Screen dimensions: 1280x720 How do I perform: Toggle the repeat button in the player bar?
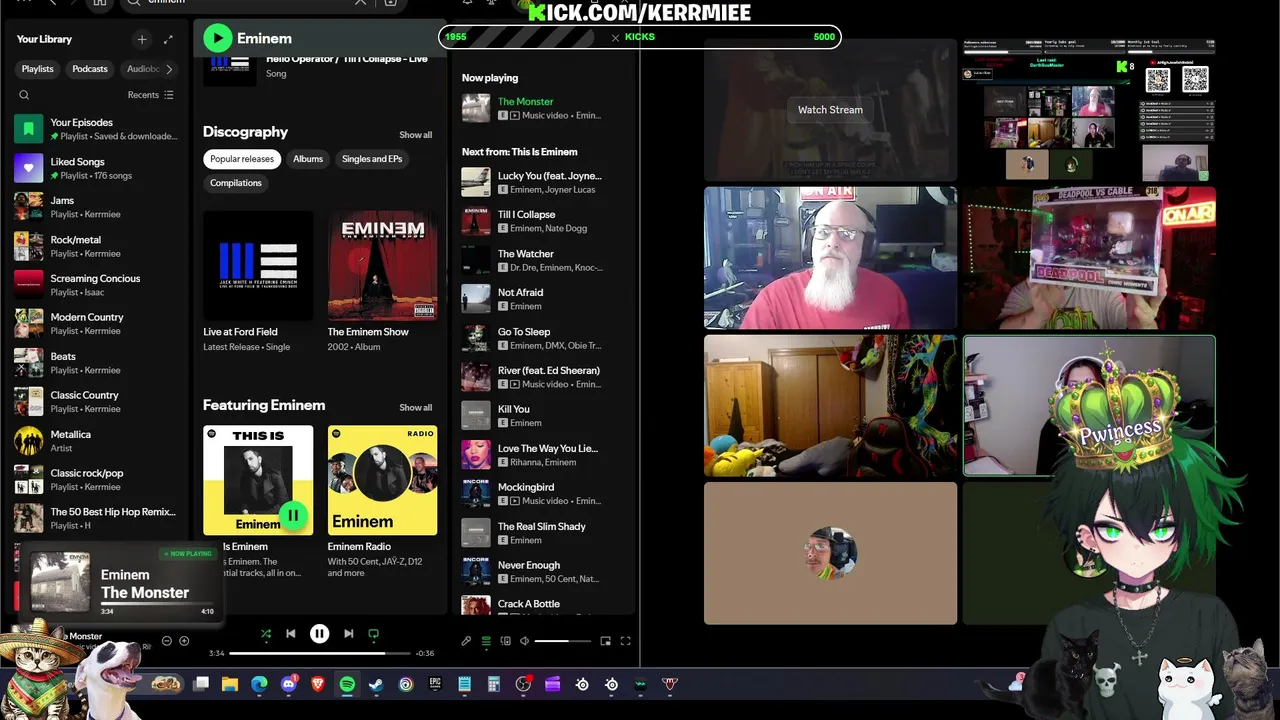point(374,633)
